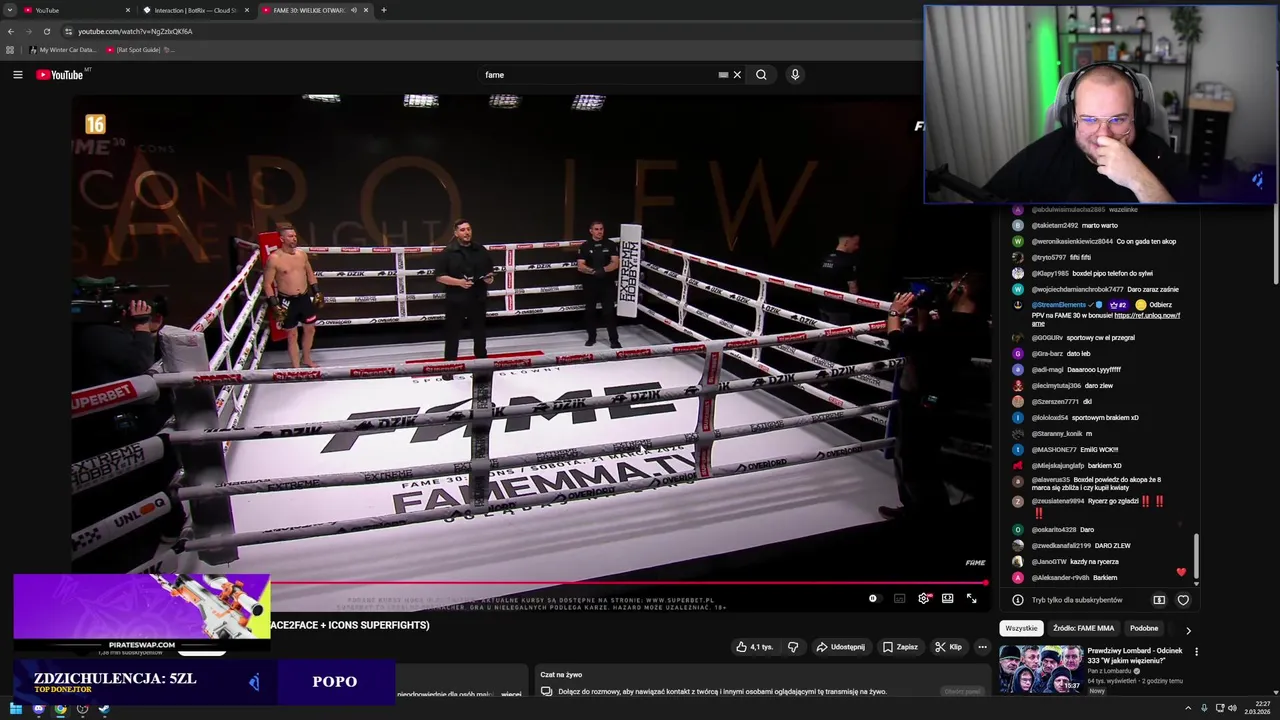Select the Źródło: FAME MMA chip
Image resolution: width=1280 pixels, height=720 pixels.
tap(1083, 629)
